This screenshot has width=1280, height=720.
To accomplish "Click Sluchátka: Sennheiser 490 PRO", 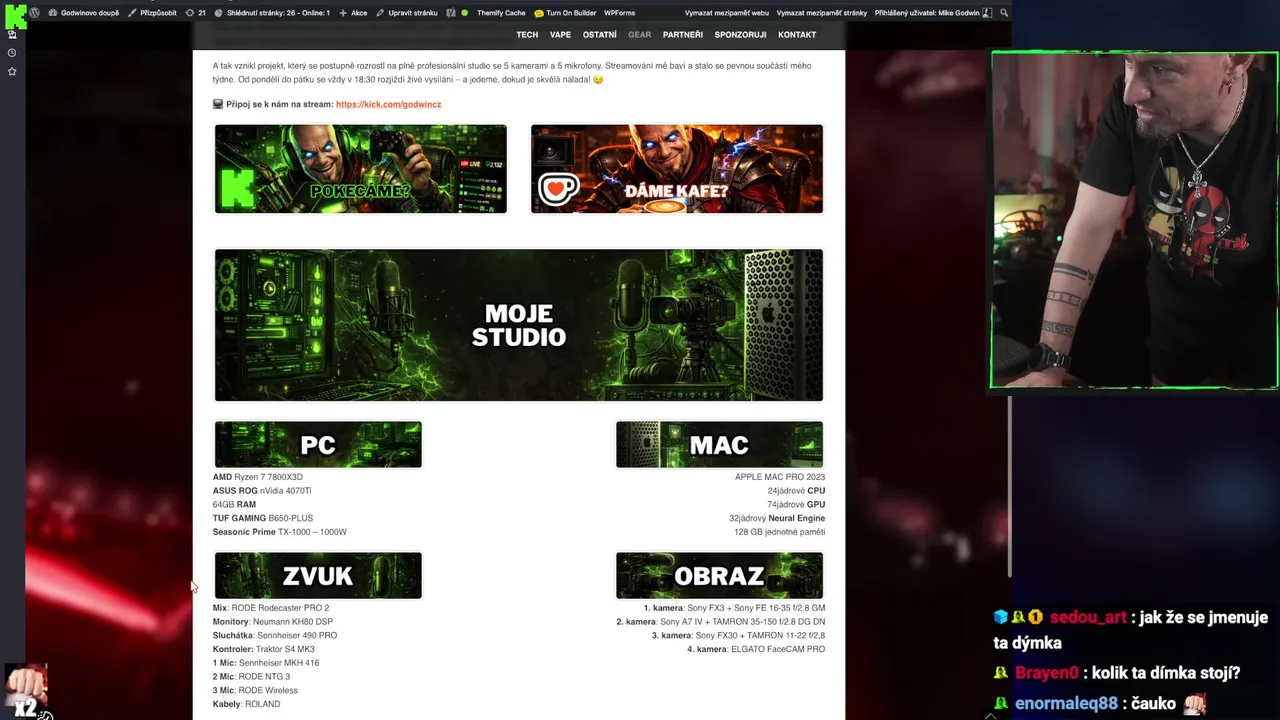I will click(275, 636).
